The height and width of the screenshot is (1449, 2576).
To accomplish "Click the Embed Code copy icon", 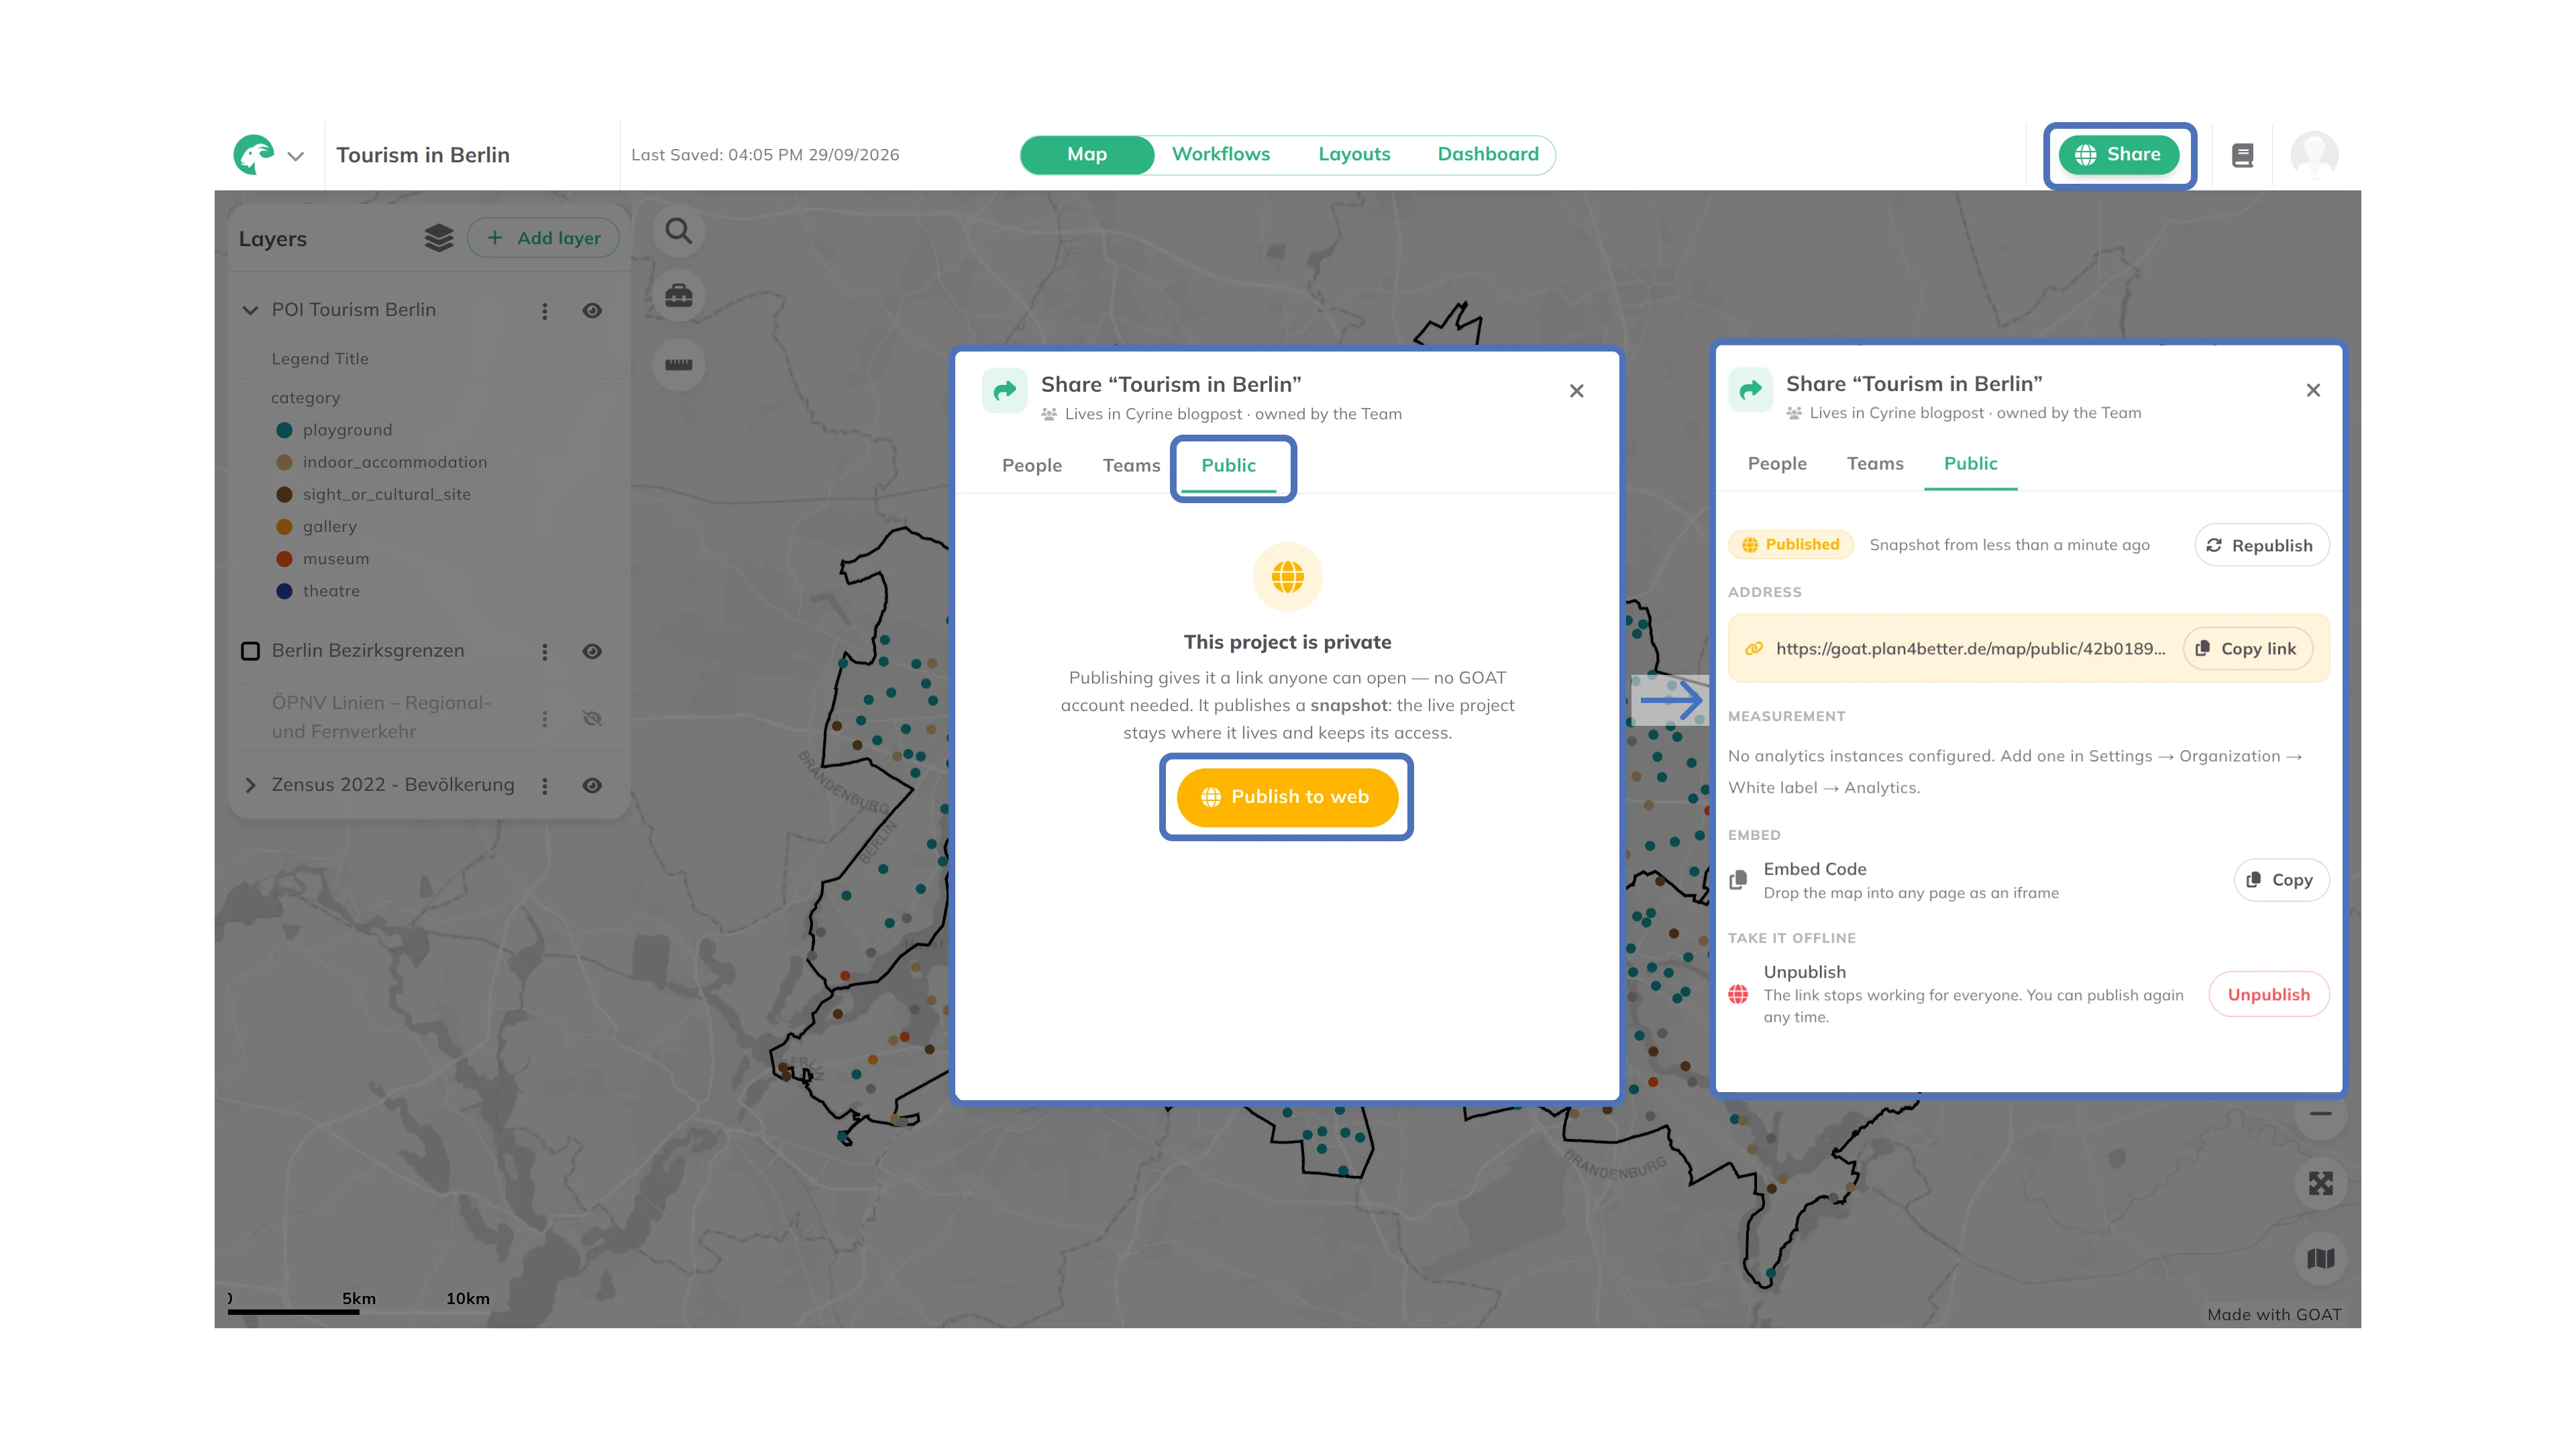I will (x=1739, y=880).
